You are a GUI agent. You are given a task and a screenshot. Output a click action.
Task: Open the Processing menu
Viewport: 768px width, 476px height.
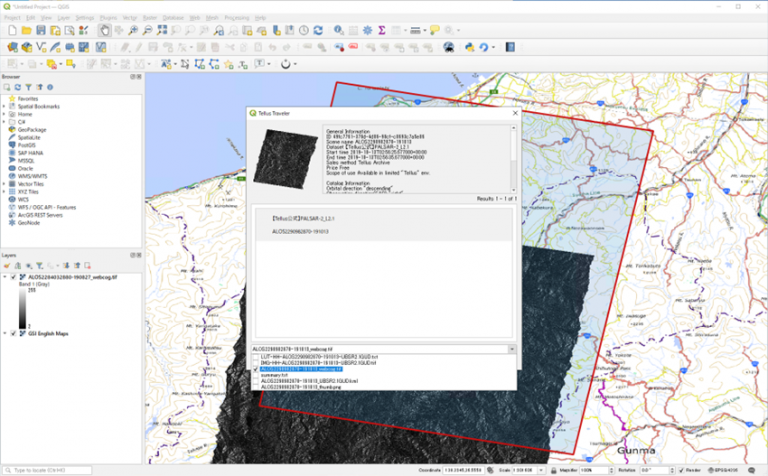click(237, 18)
